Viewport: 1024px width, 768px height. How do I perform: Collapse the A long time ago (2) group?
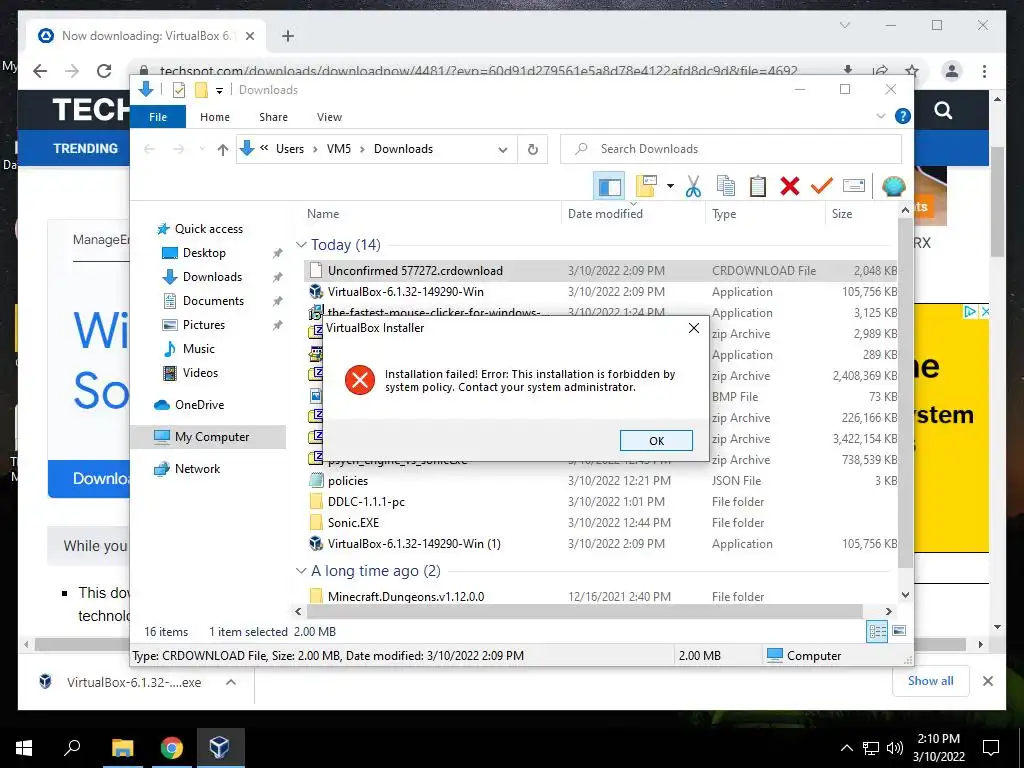point(301,571)
